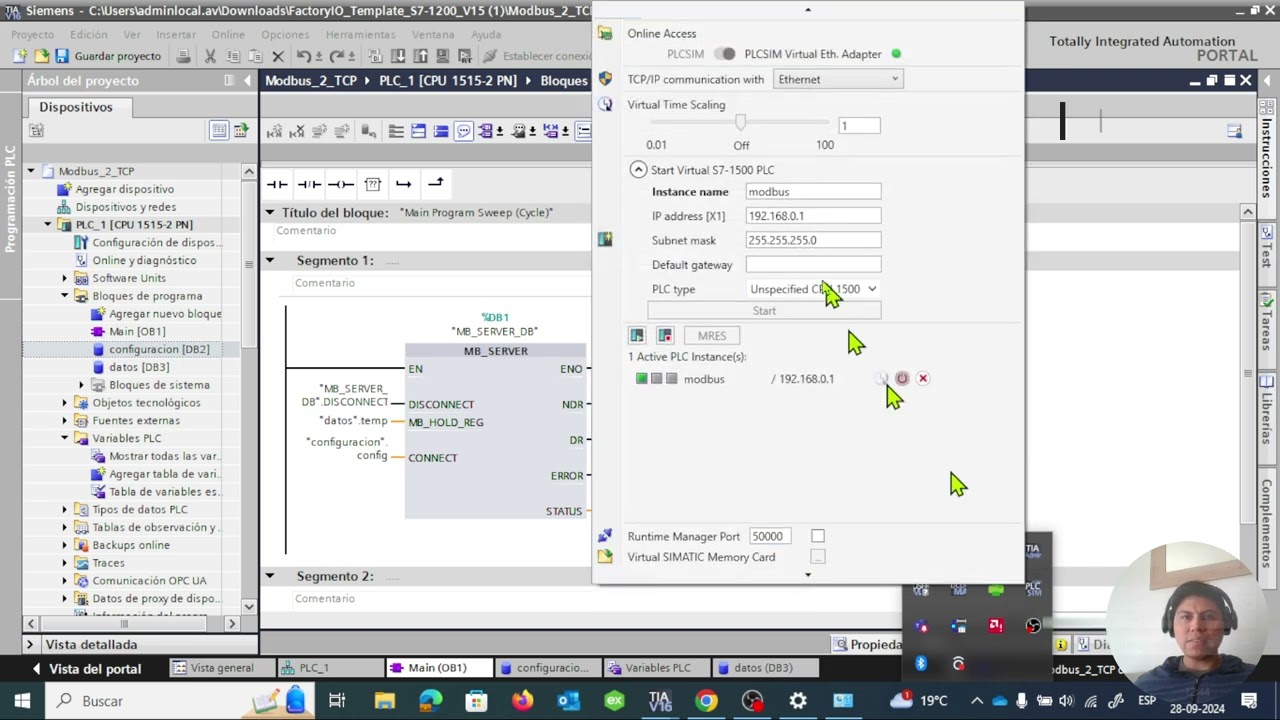Screen dimensions: 1280x720
Task: Open the Propiedades inspector tab
Action: coord(866,645)
